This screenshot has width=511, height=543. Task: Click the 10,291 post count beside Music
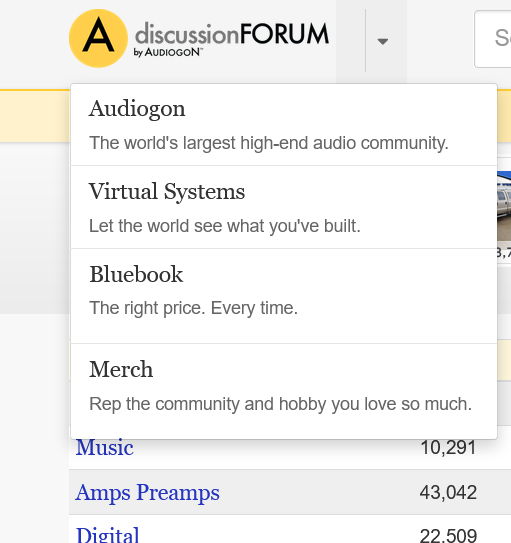(449, 447)
